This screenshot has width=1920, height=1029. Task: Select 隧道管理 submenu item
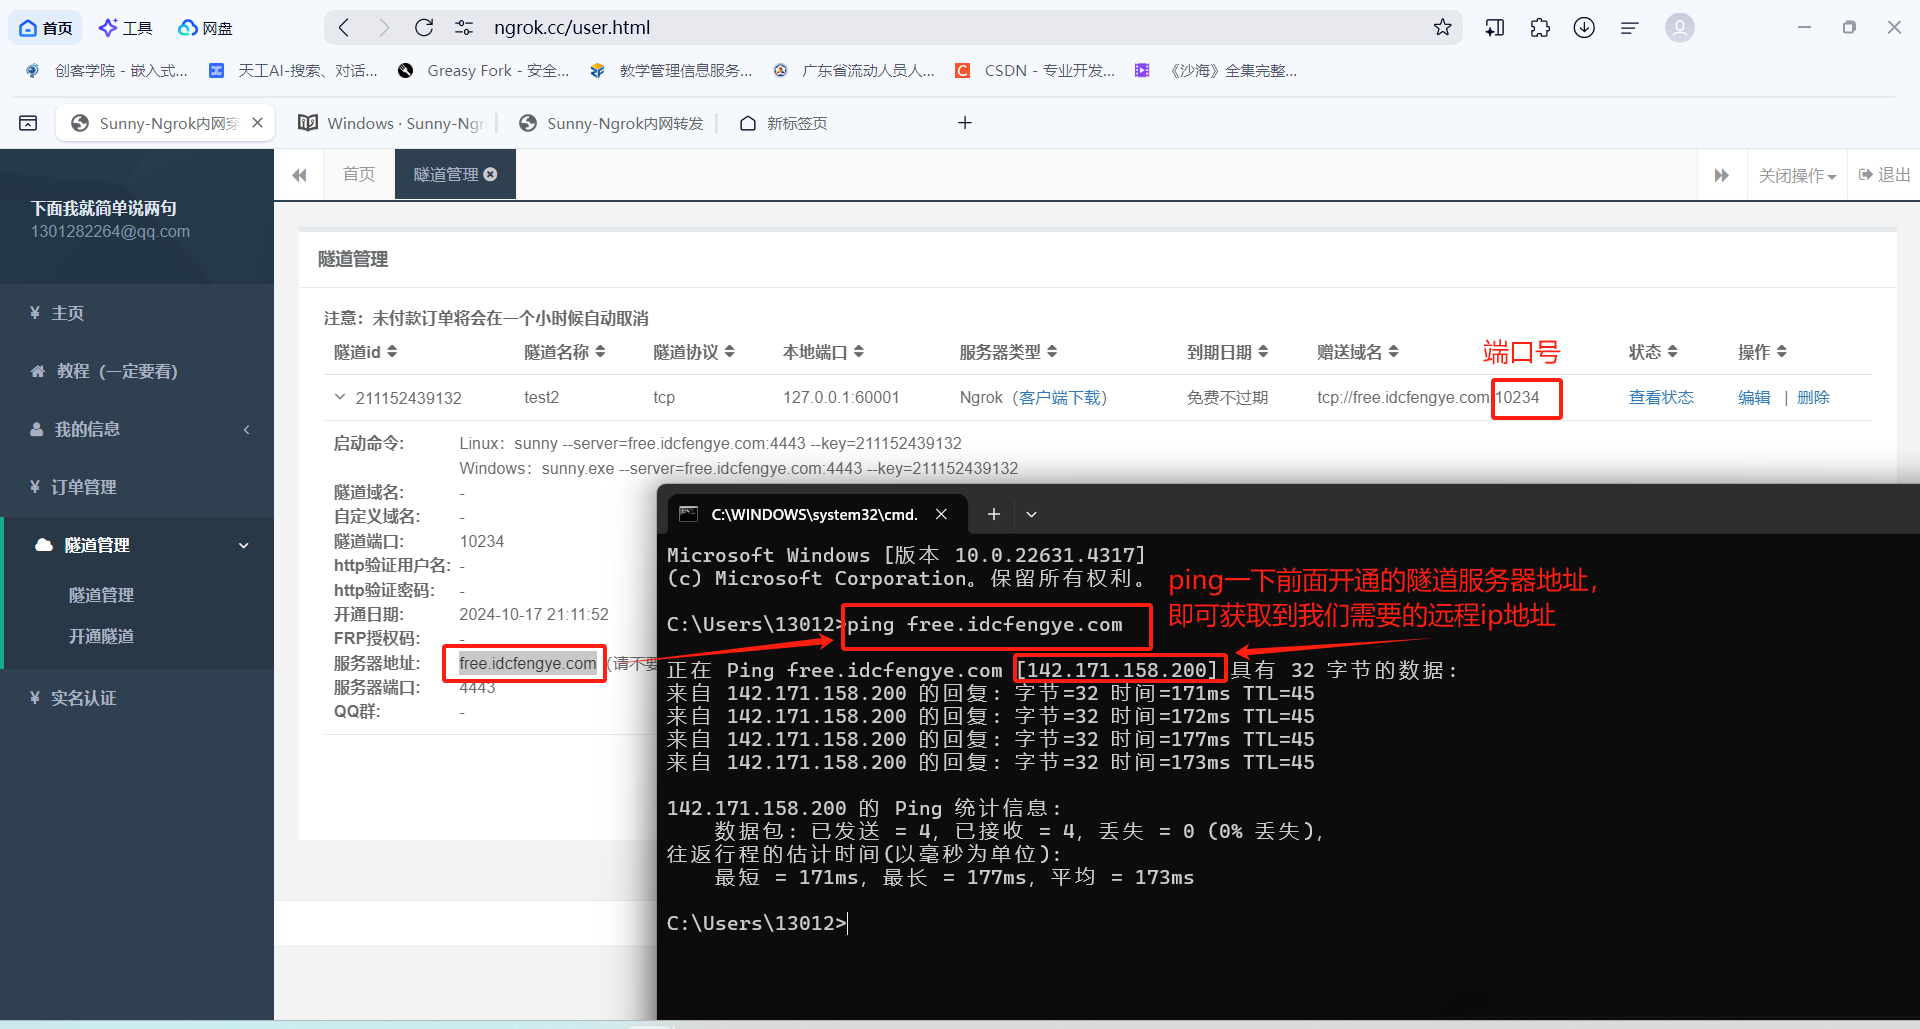pos(101,595)
